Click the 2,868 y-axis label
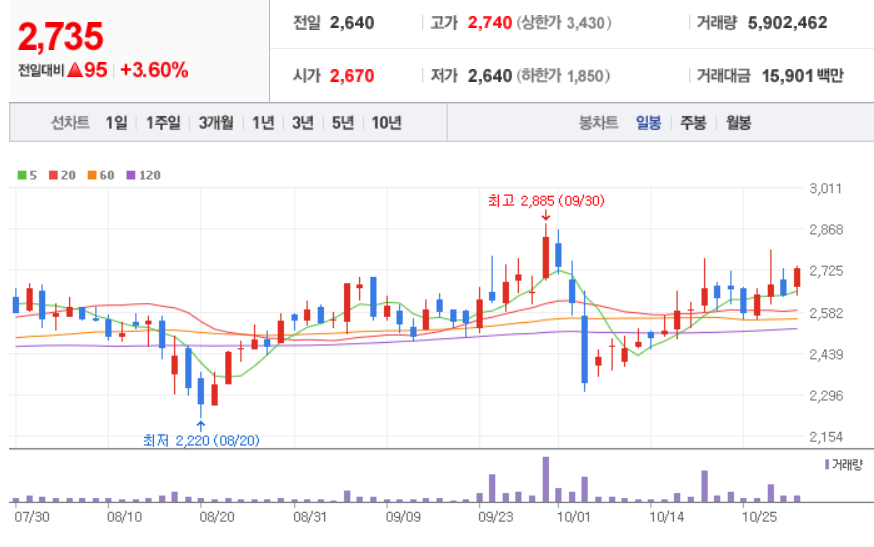874x547 pixels. 826,230
